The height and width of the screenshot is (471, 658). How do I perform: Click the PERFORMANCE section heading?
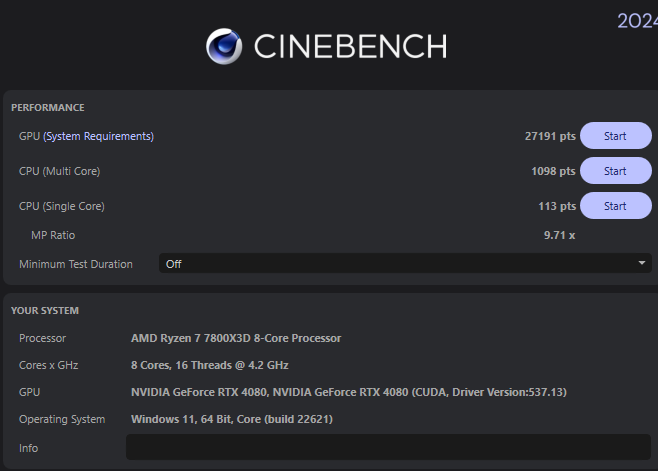click(48, 107)
